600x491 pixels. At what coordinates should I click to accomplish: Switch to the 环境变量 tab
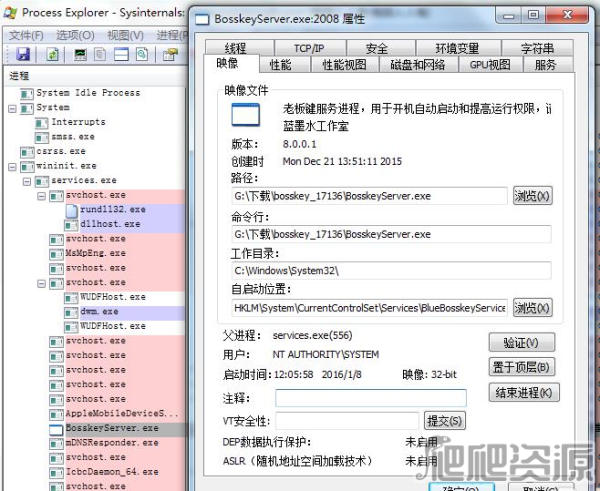(x=458, y=48)
